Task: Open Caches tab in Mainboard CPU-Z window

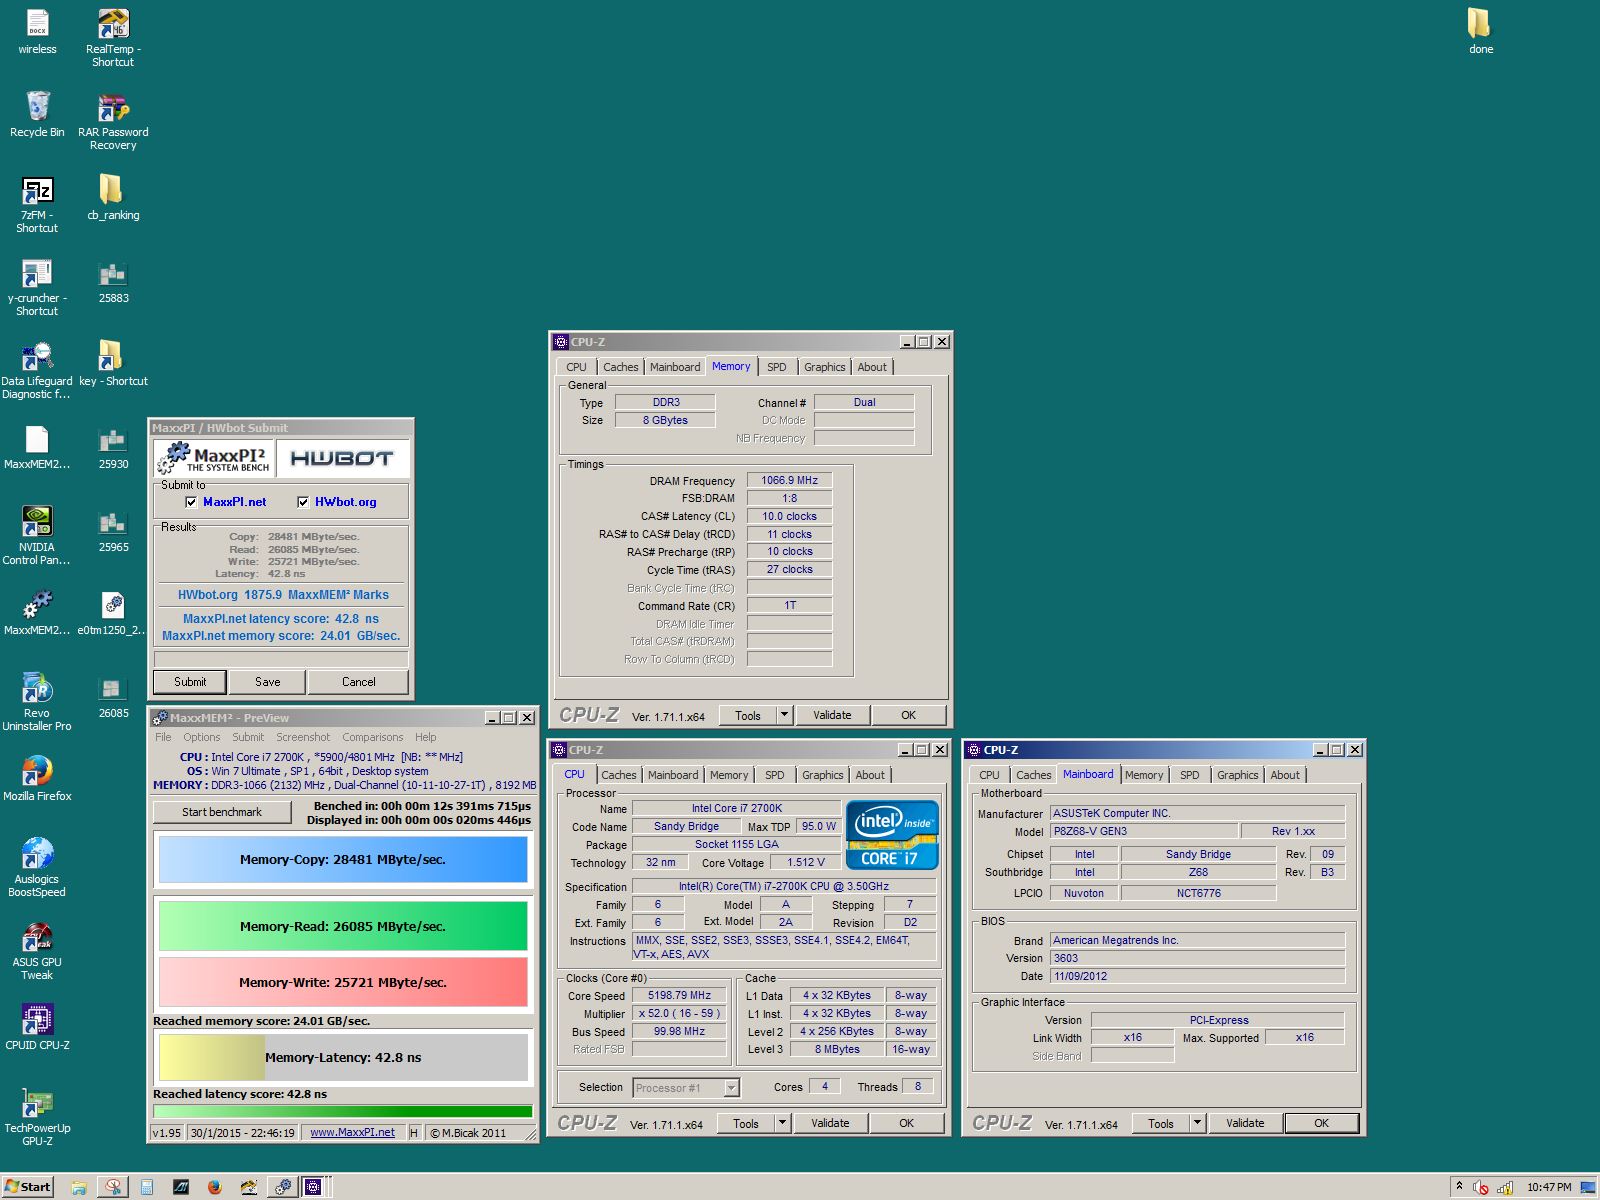Action: [1033, 775]
